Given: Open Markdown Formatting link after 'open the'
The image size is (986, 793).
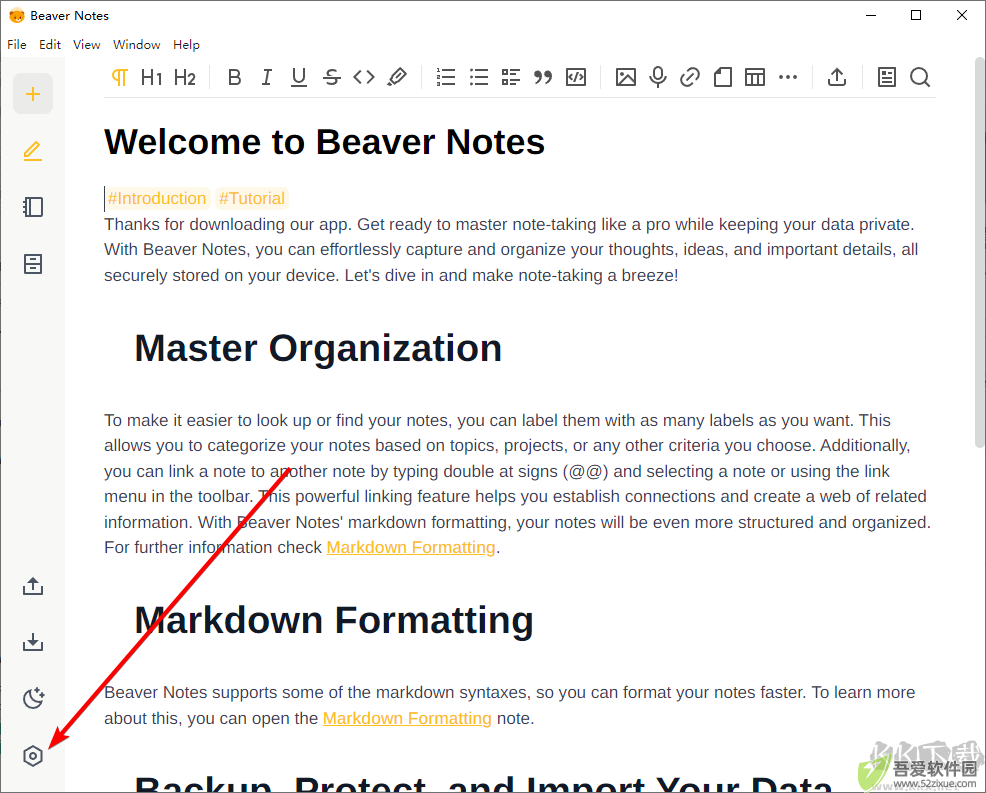Looking at the screenshot, I should coord(407,718).
